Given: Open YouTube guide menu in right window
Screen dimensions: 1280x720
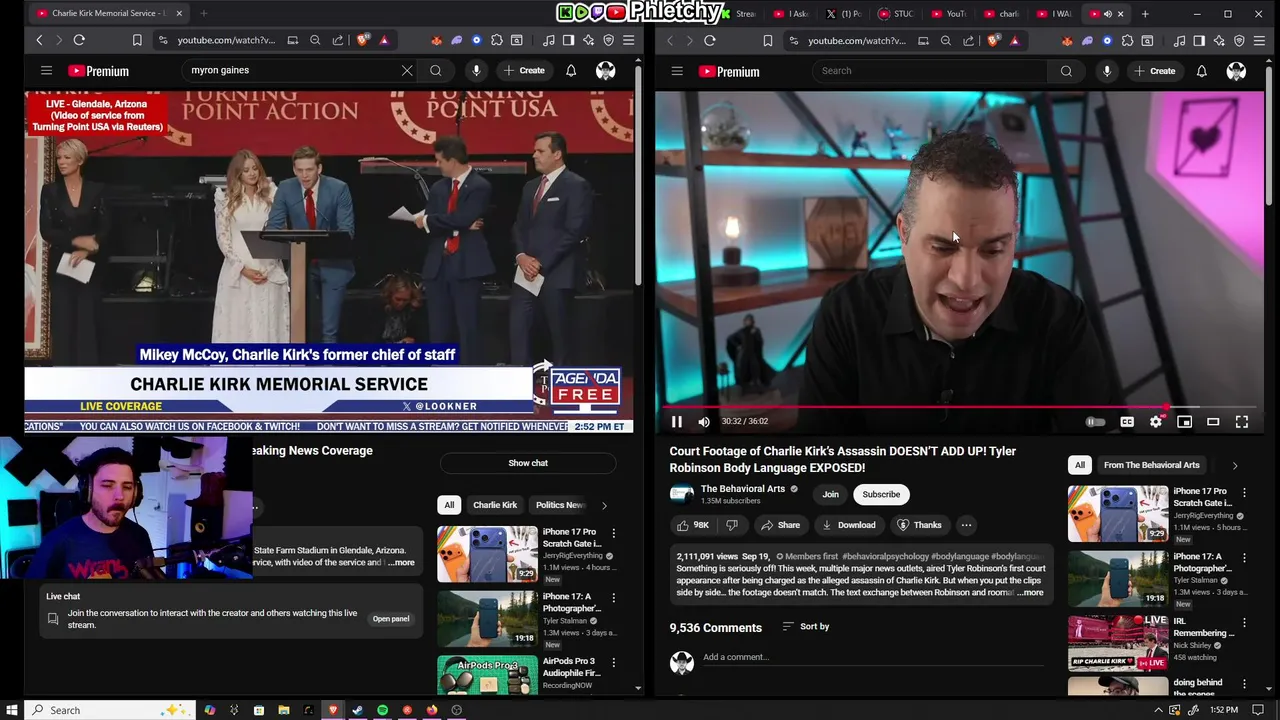Looking at the screenshot, I should [x=677, y=71].
